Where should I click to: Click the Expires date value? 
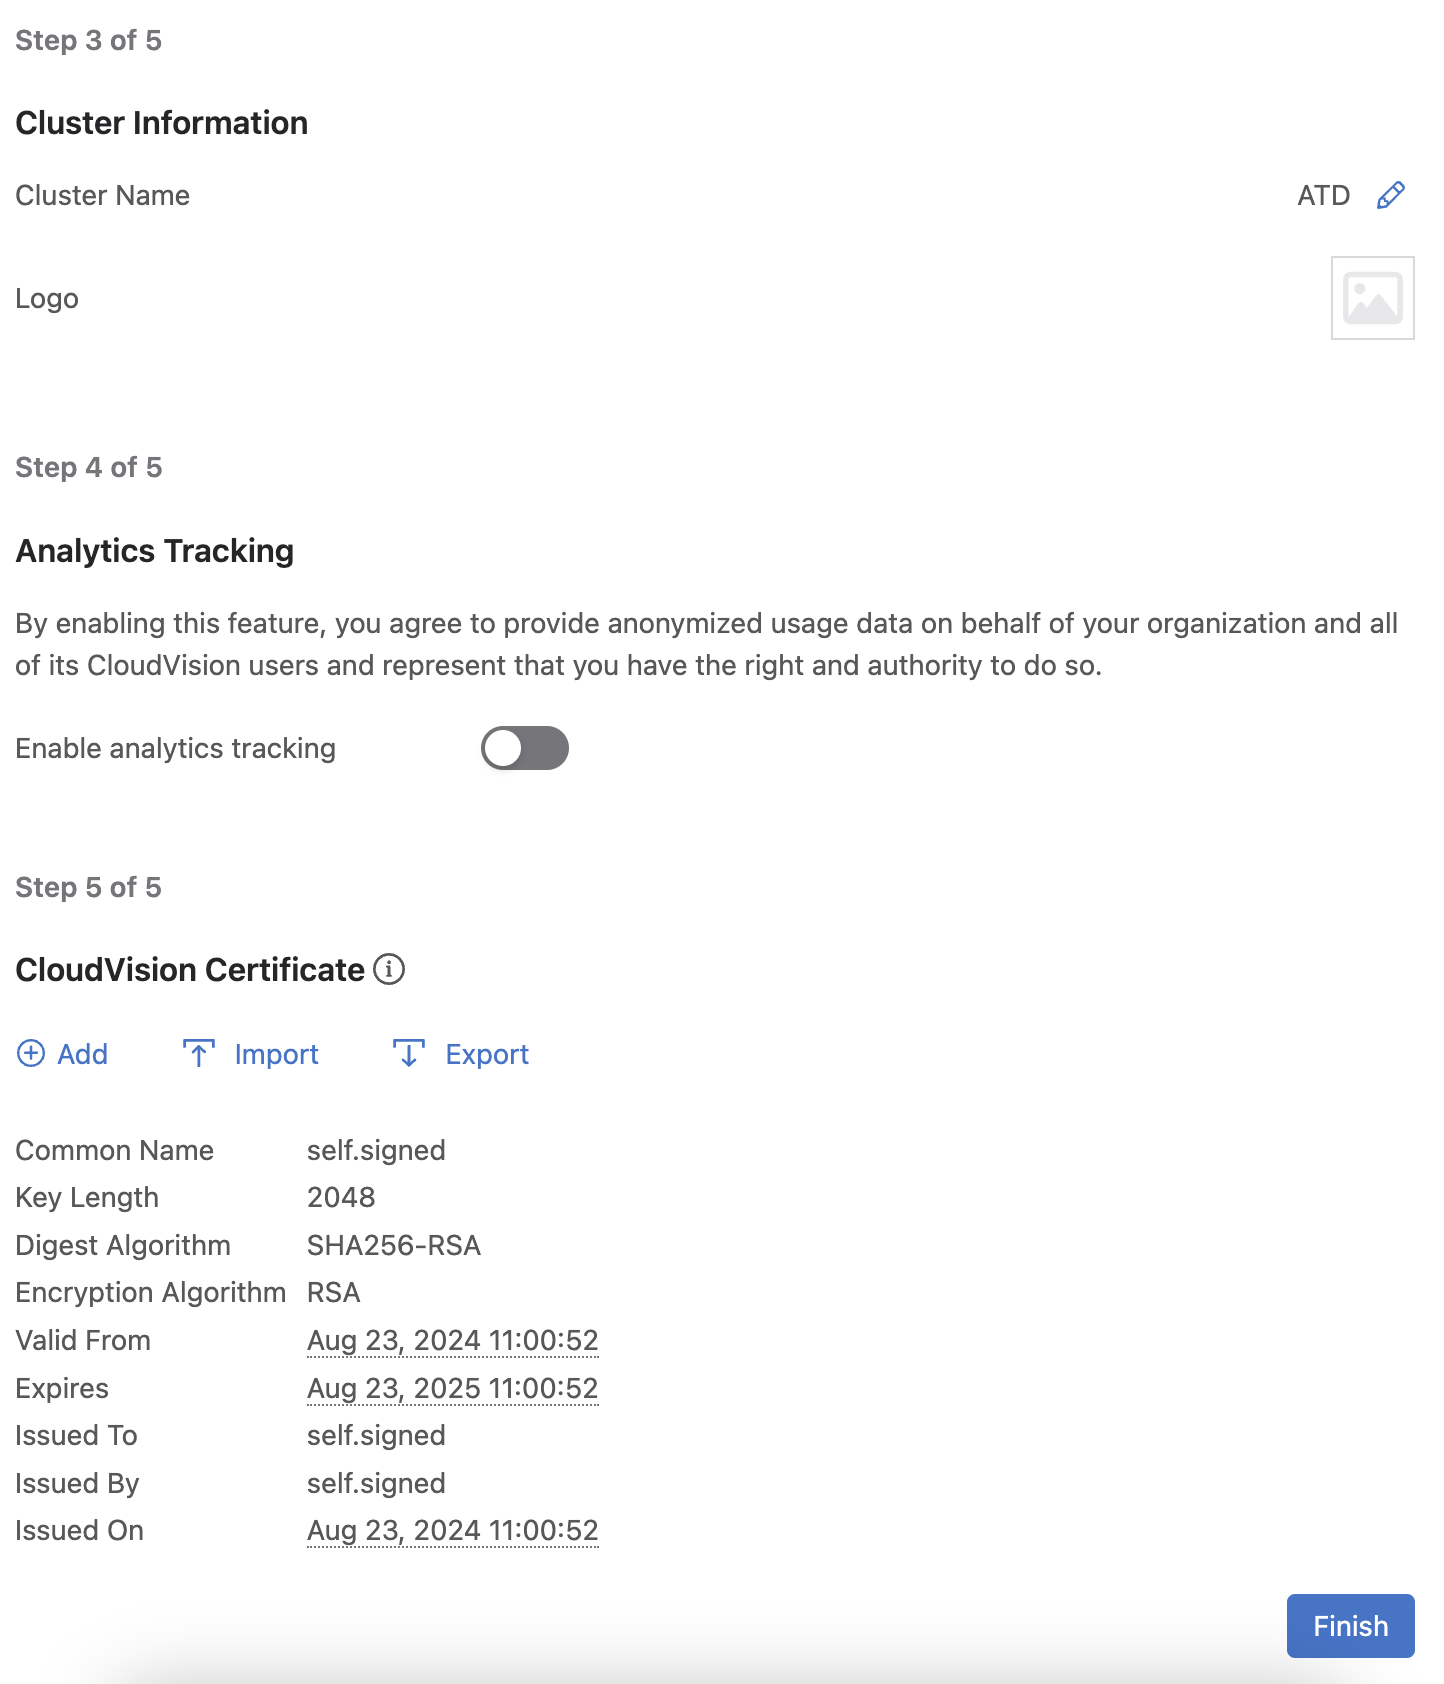(452, 1388)
